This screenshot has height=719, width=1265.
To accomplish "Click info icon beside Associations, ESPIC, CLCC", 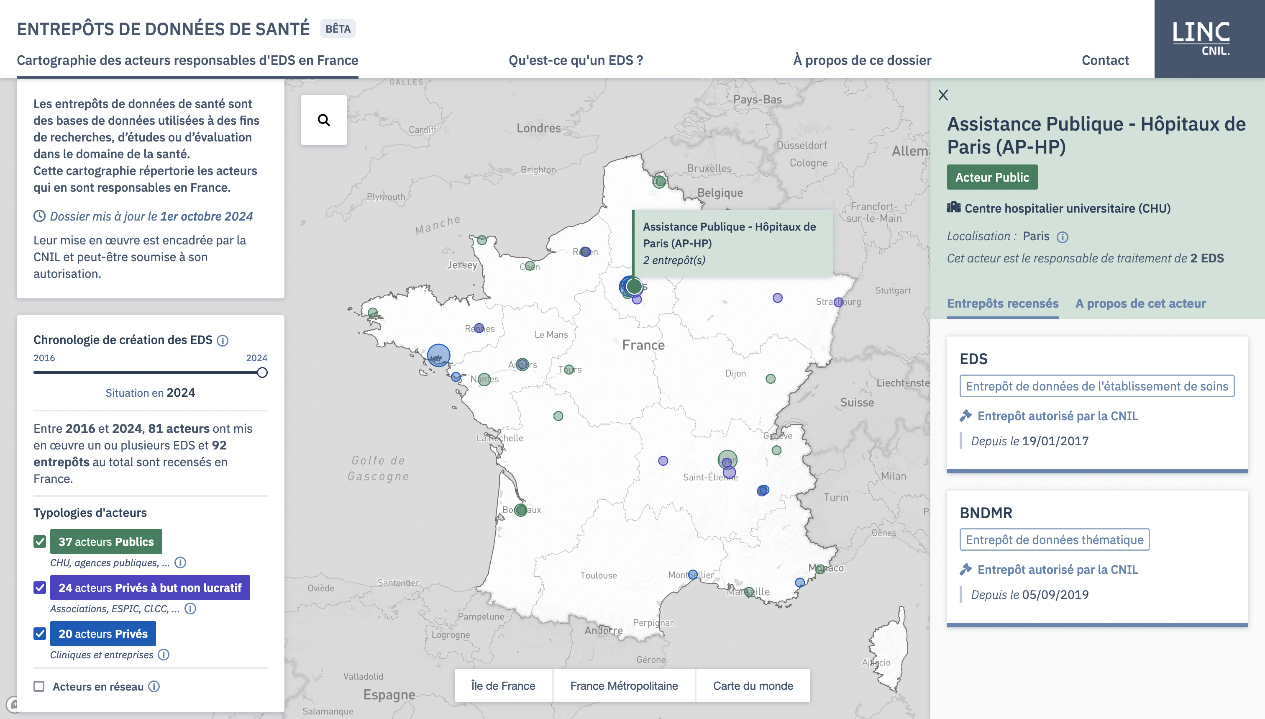I will point(190,609).
